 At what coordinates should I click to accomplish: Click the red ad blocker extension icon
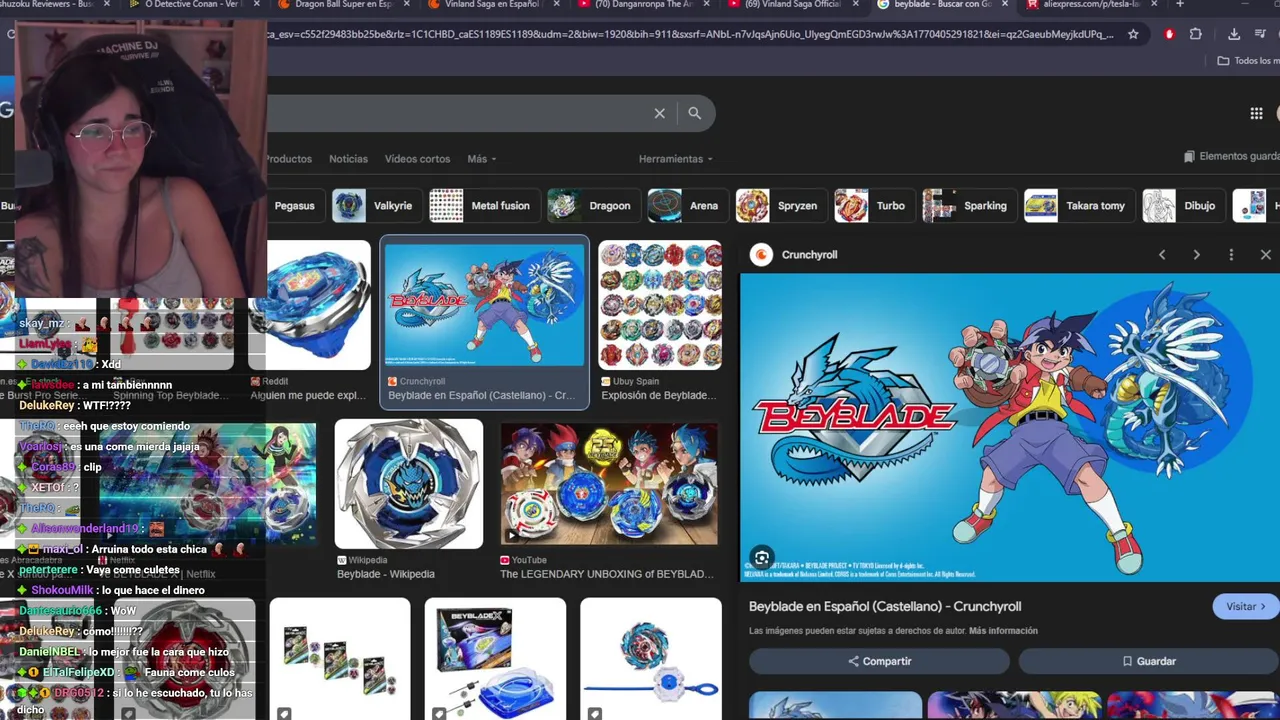[1169, 34]
